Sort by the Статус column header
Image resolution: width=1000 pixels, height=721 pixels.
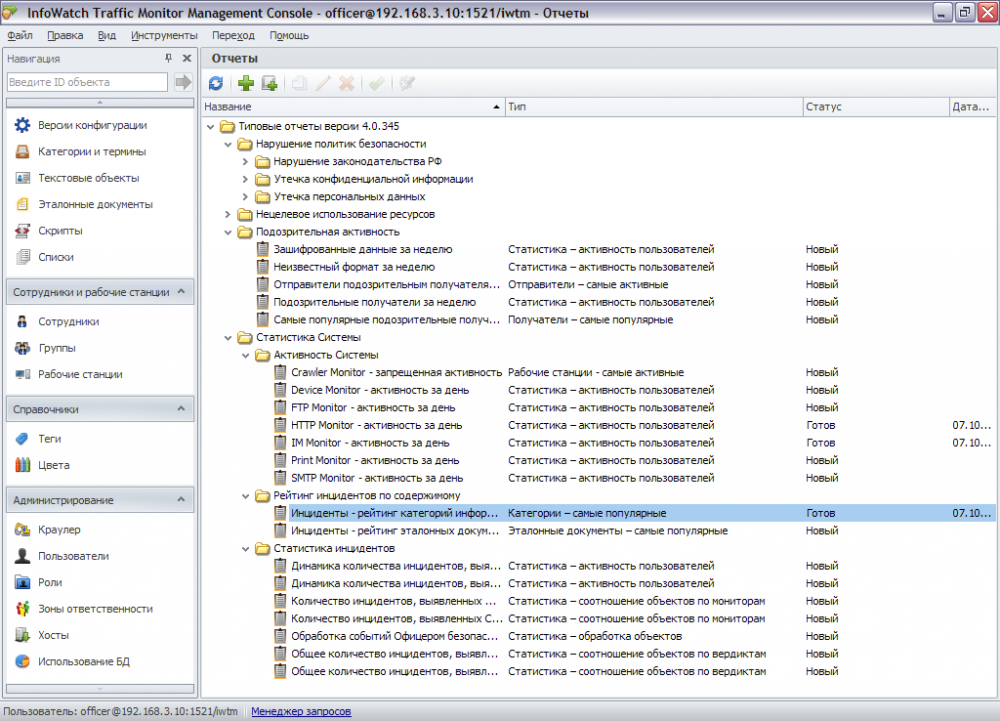pyautogui.click(x=824, y=106)
